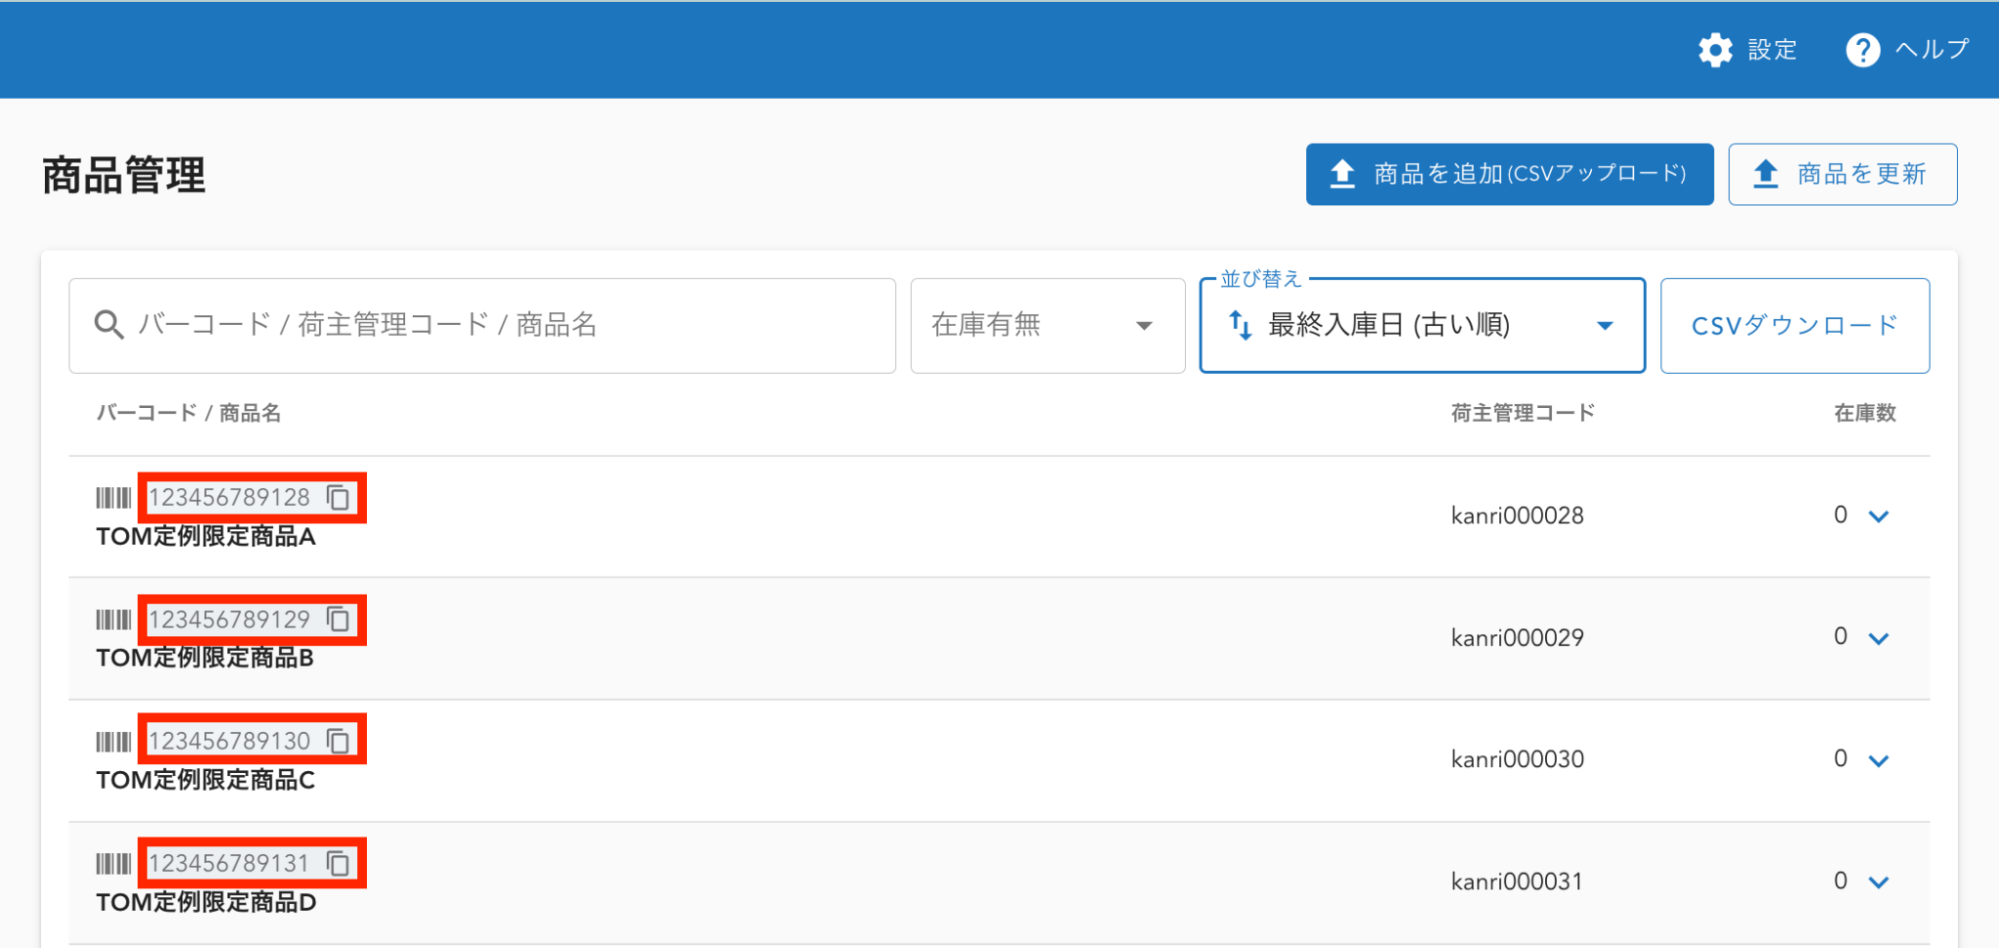This screenshot has height=948, width=1999.
Task: Open the 在庫有無 stock filter dropdown
Action: pyautogui.click(x=1047, y=326)
